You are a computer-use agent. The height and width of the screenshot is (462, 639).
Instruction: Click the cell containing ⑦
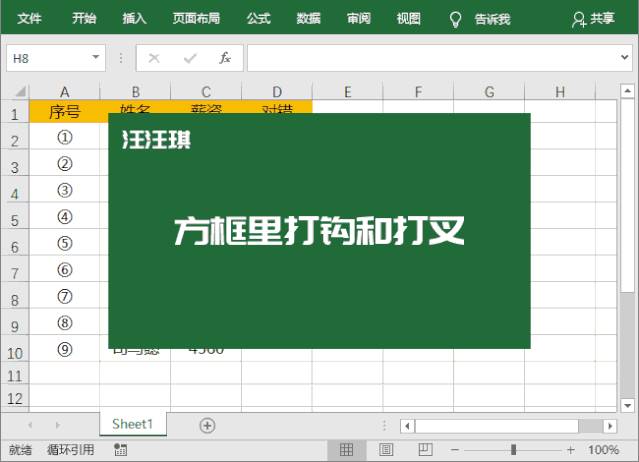(64, 296)
